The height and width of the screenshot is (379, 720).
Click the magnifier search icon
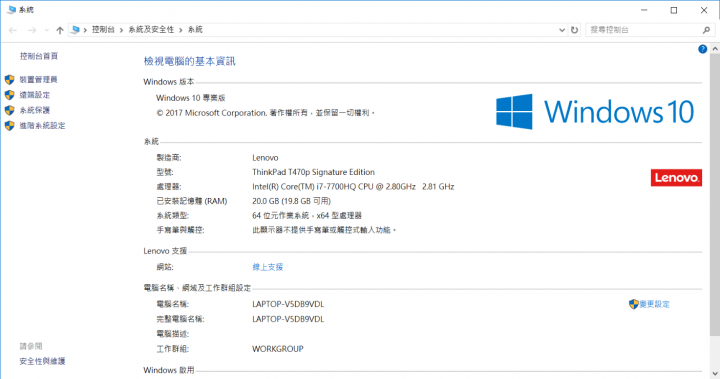(706, 30)
